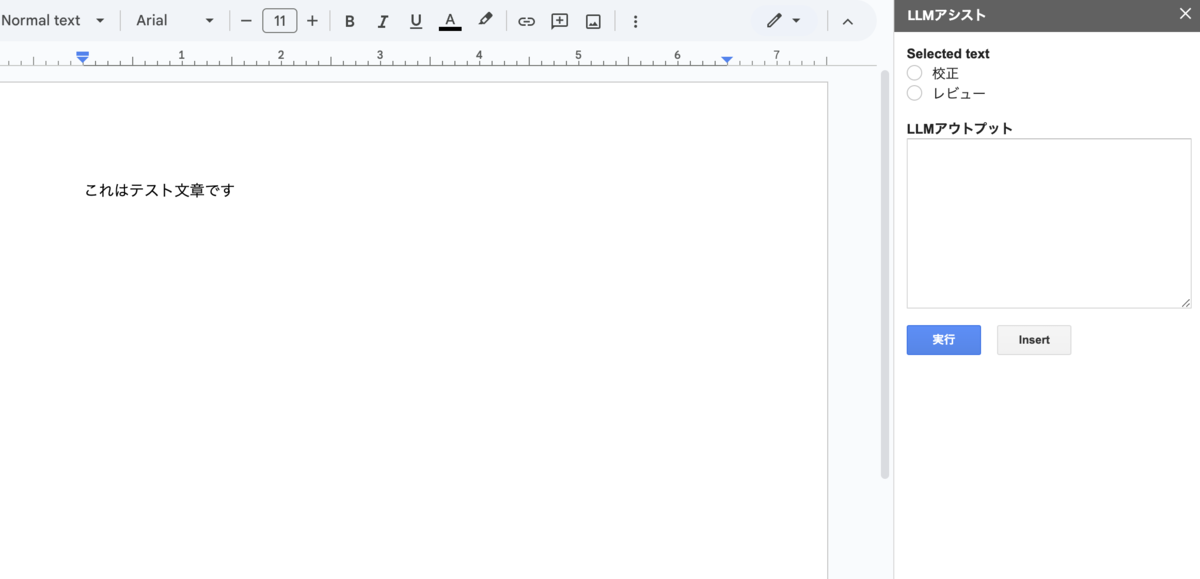Image resolution: width=1200 pixels, height=579 pixels.
Task: Click the LLMアシスト sidebar title
Action: click(x=946, y=15)
